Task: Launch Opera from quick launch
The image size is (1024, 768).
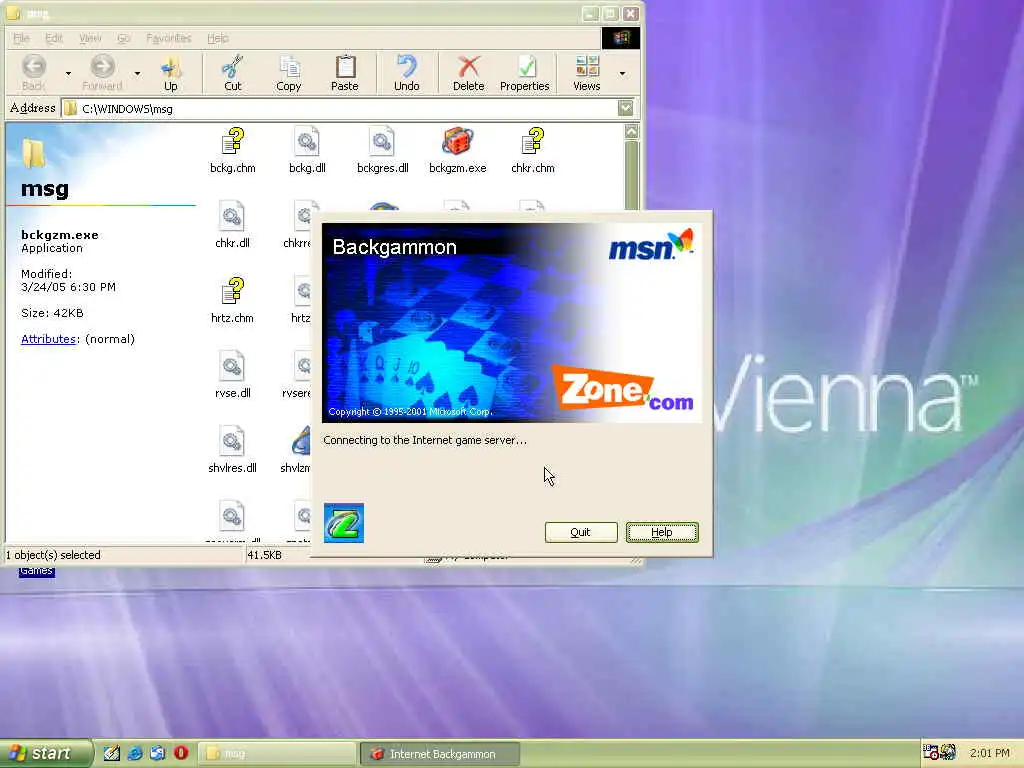Action: (x=181, y=753)
